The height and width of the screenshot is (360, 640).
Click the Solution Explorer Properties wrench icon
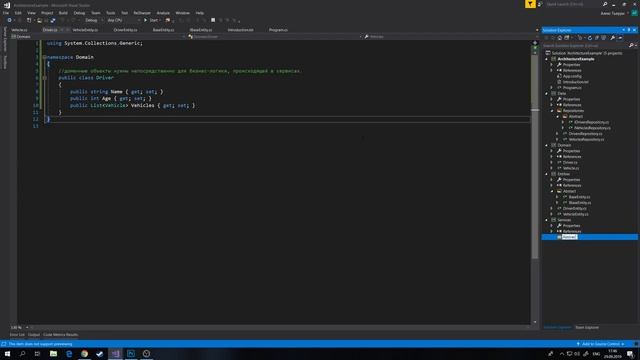[613, 38]
